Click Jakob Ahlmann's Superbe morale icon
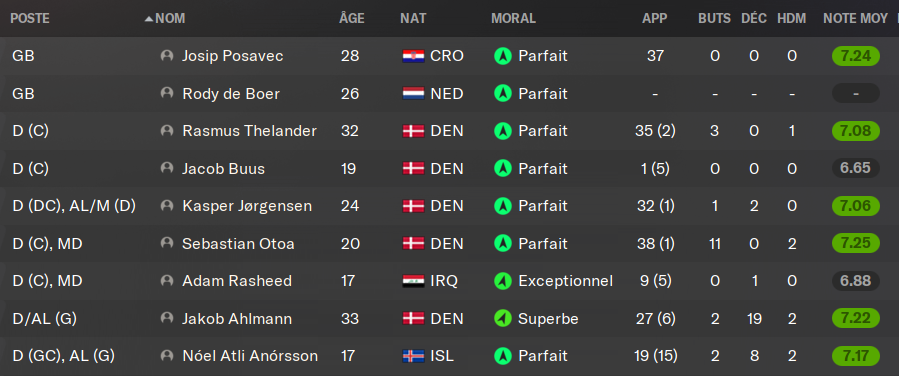The width and height of the screenshot is (899, 376). (503, 319)
